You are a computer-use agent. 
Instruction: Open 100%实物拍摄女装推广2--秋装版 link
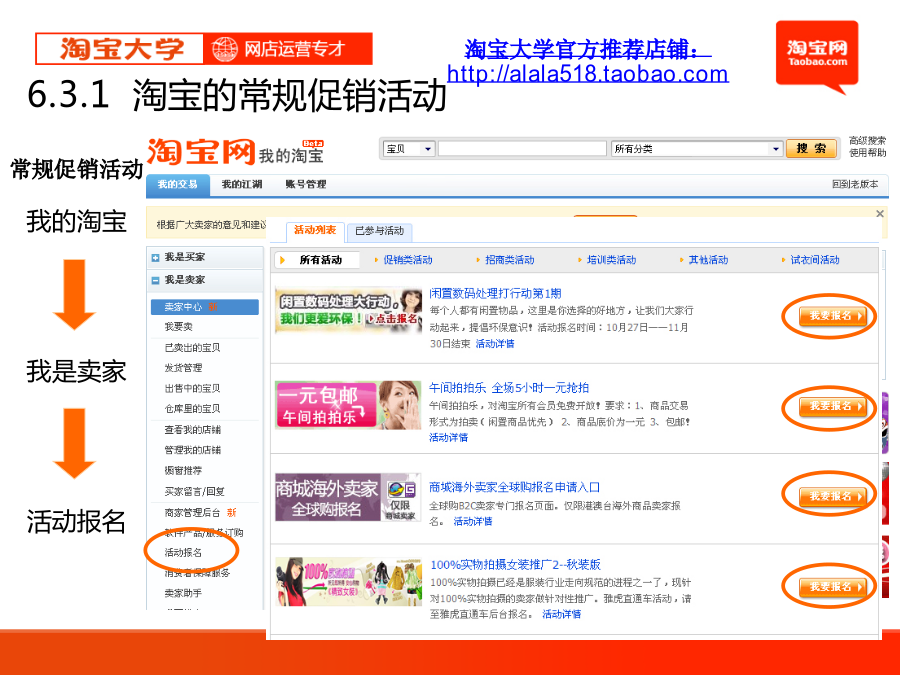pyautogui.click(x=515, y=564)
